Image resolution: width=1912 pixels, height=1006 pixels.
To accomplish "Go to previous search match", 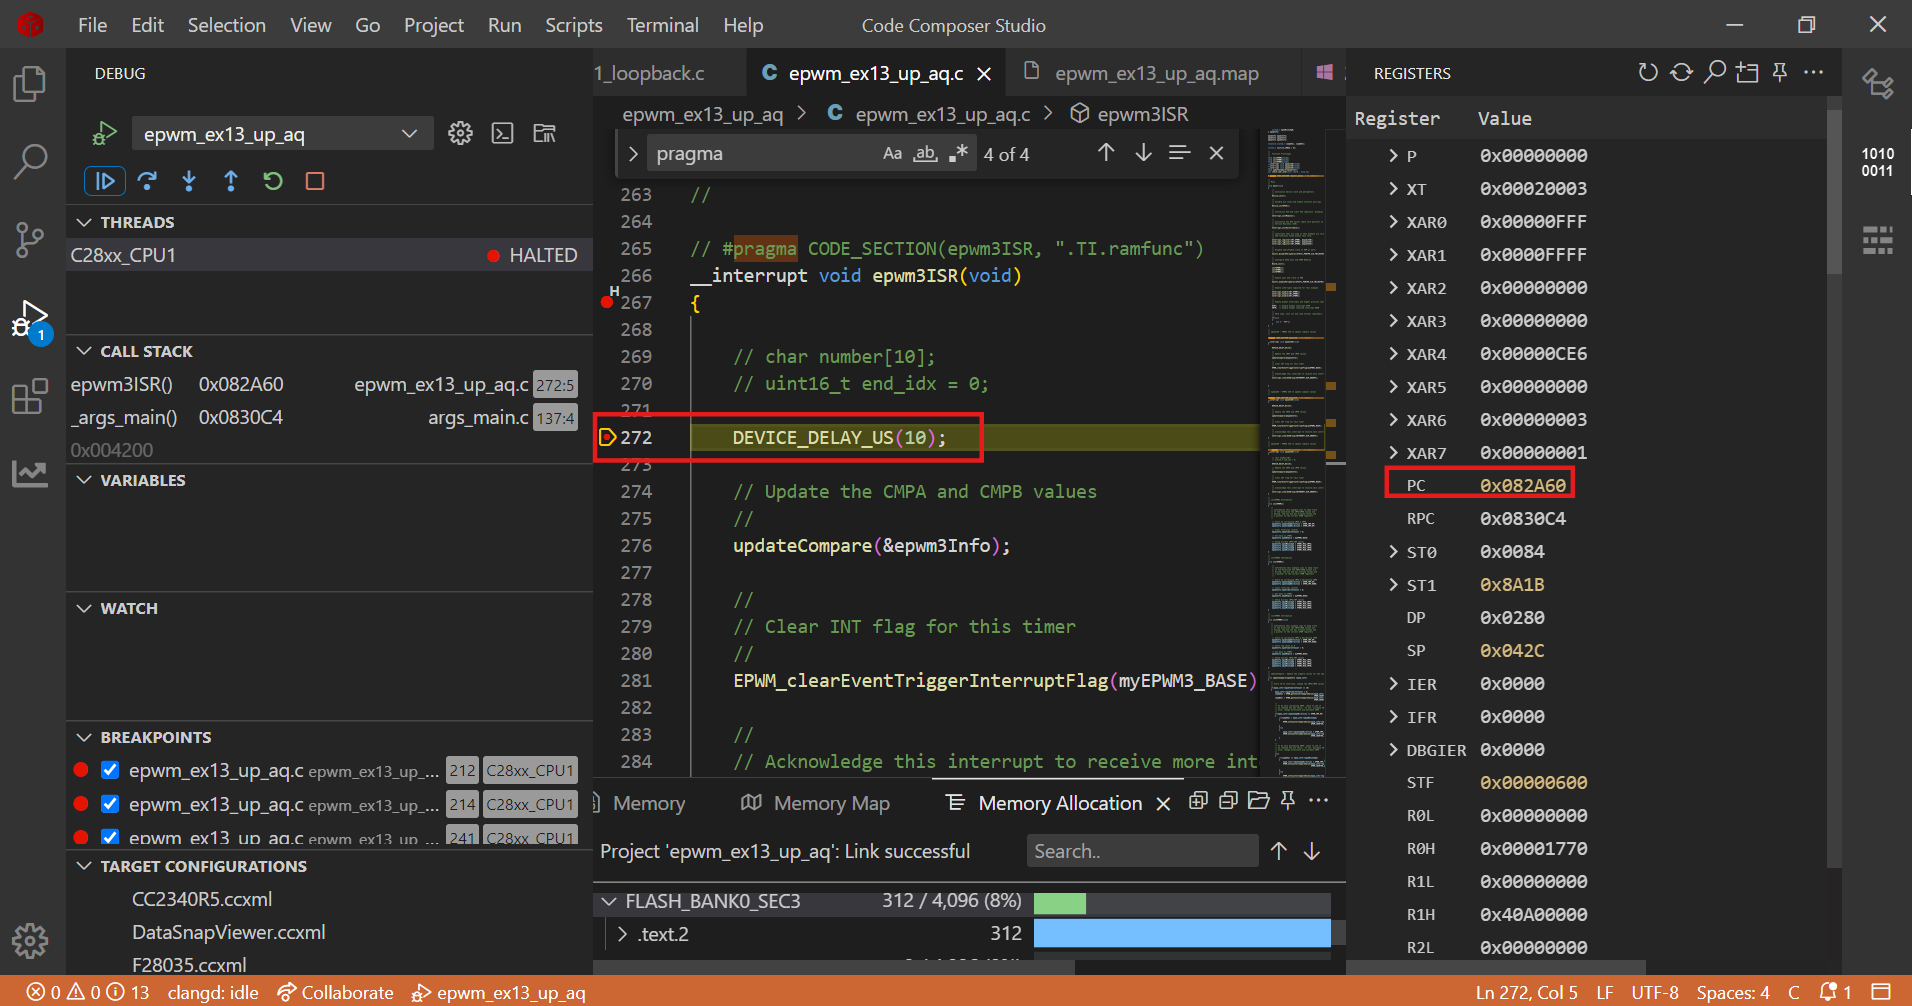I will 1106,153.
